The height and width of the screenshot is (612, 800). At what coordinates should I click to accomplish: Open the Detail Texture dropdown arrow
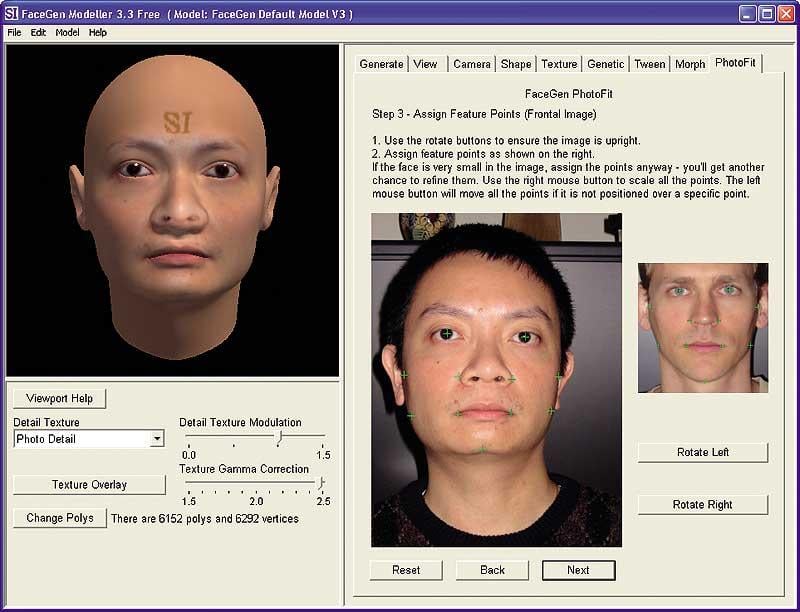pyautogui.click(x=158, y=439)
